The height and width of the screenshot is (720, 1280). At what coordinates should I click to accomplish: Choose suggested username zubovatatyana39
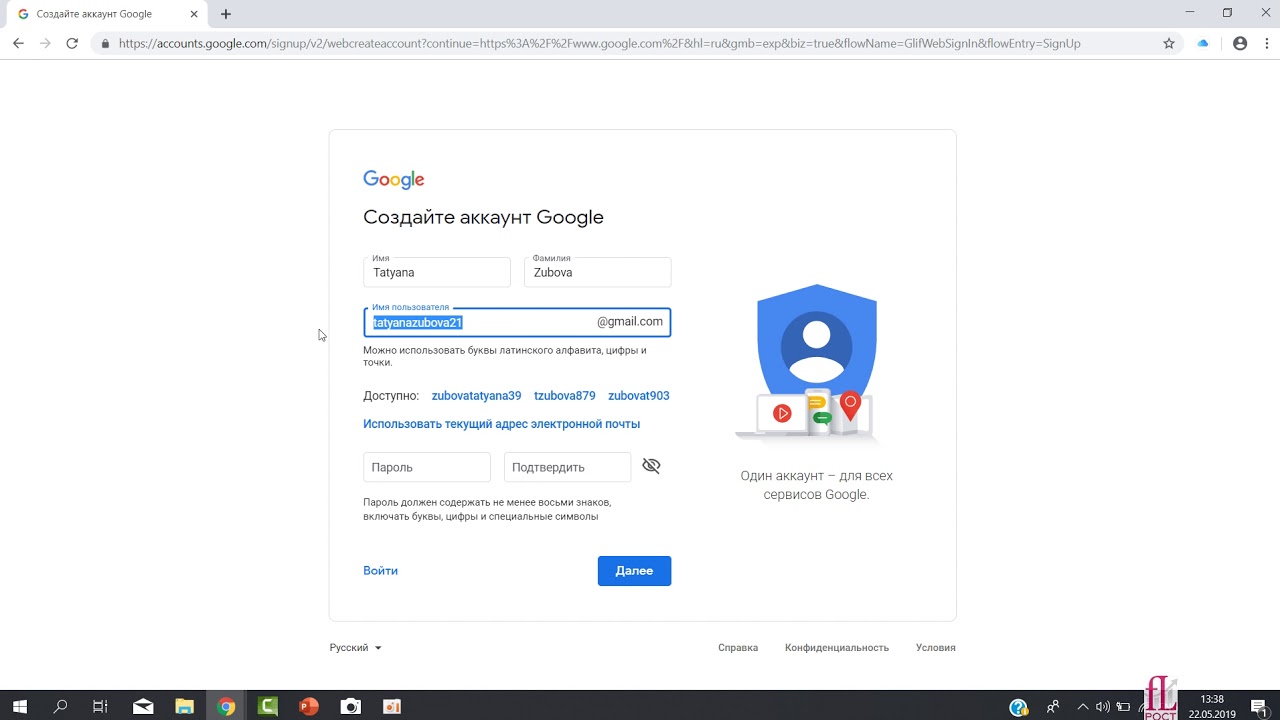(476, 396)
